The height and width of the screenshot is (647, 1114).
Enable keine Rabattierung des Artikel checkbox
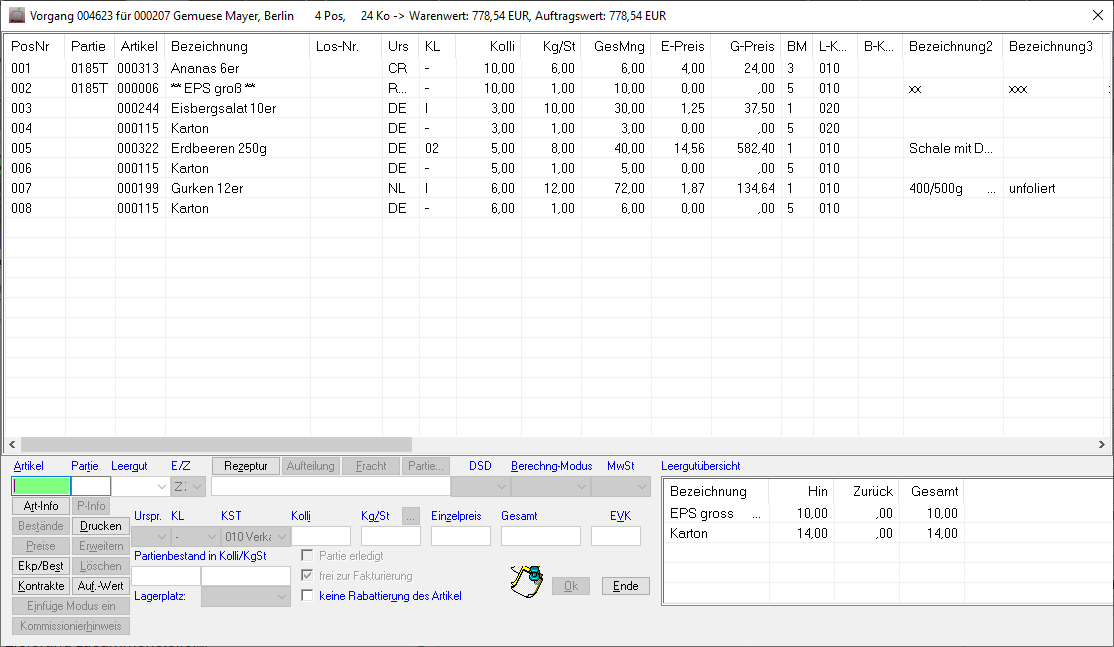click(307, 595)
